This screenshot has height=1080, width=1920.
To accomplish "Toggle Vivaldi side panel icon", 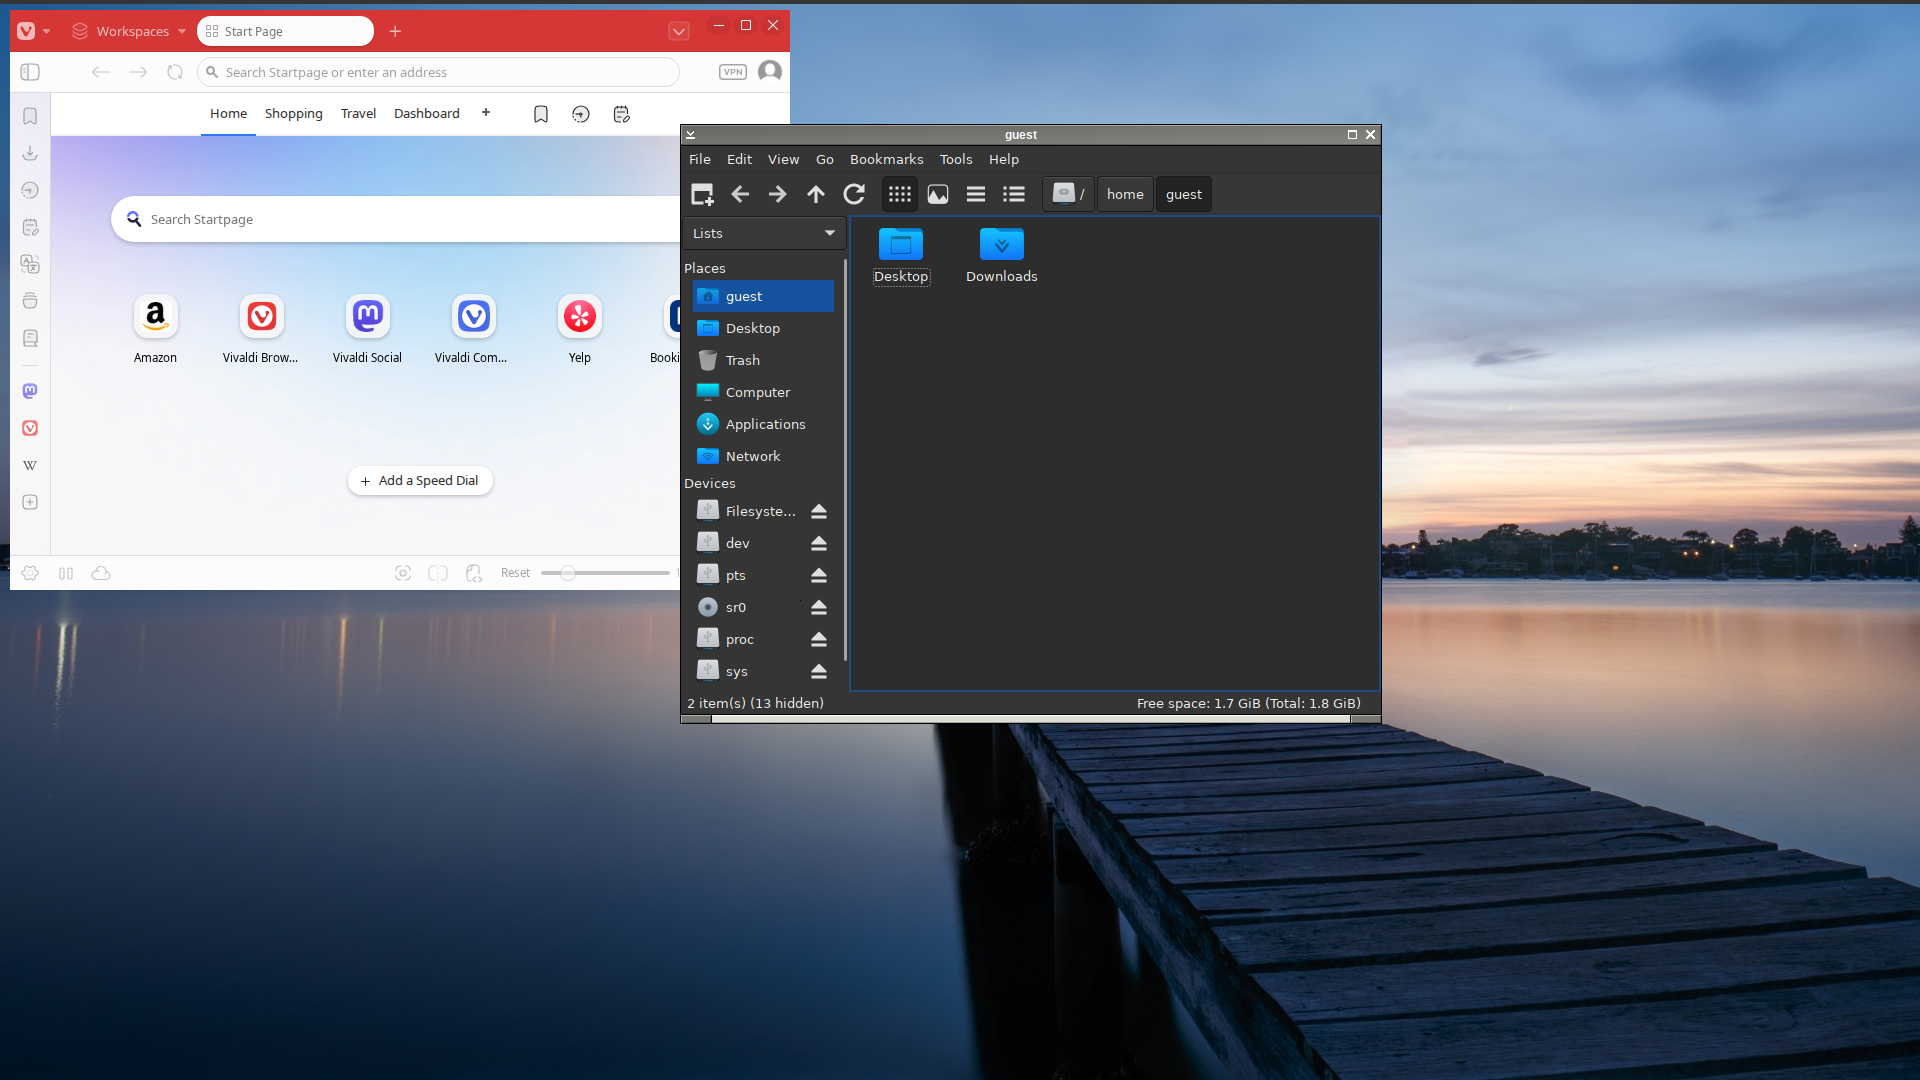I will 30,72.
